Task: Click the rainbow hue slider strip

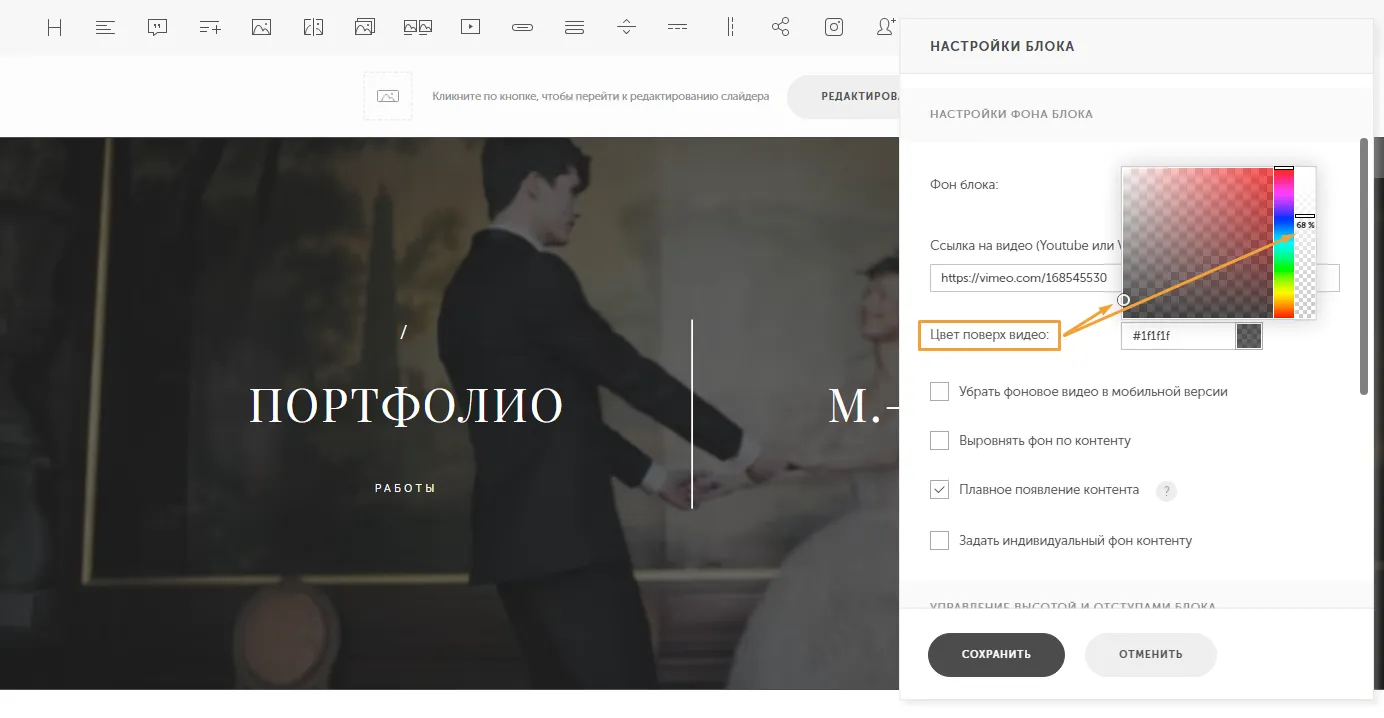Action: [1284, 243]
